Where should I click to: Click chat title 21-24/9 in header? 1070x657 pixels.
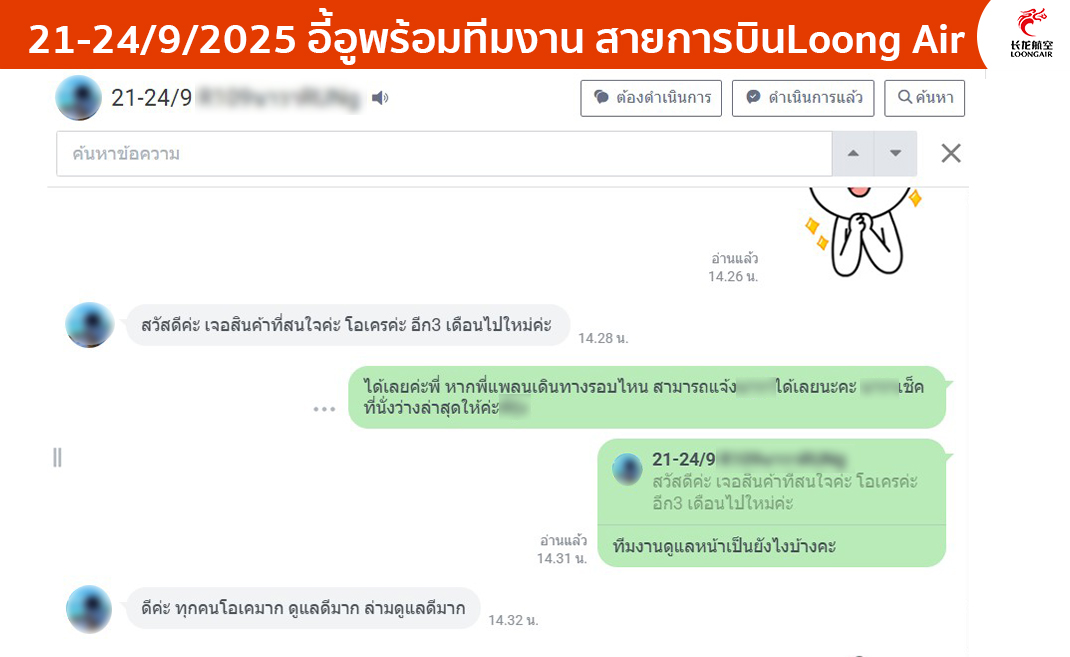tap(151, 98)
